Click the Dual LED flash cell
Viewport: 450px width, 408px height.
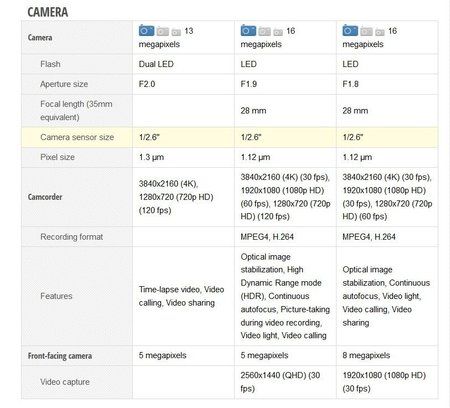(183, 64)
